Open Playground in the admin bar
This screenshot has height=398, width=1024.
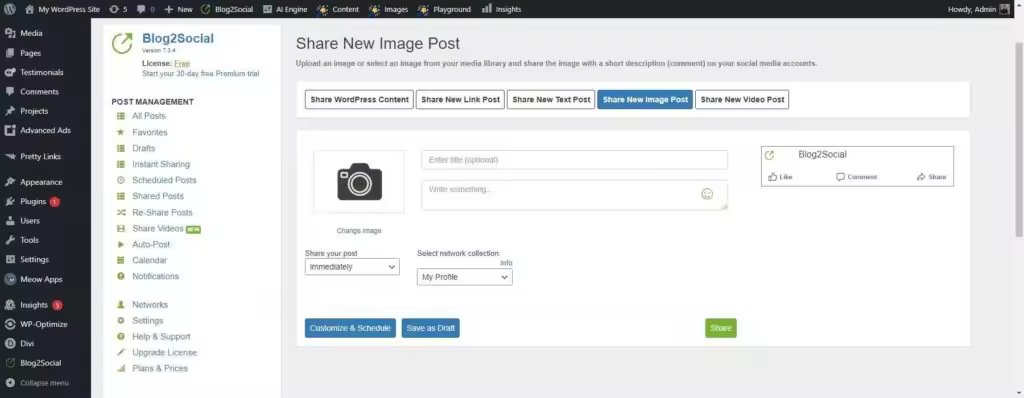444,9
